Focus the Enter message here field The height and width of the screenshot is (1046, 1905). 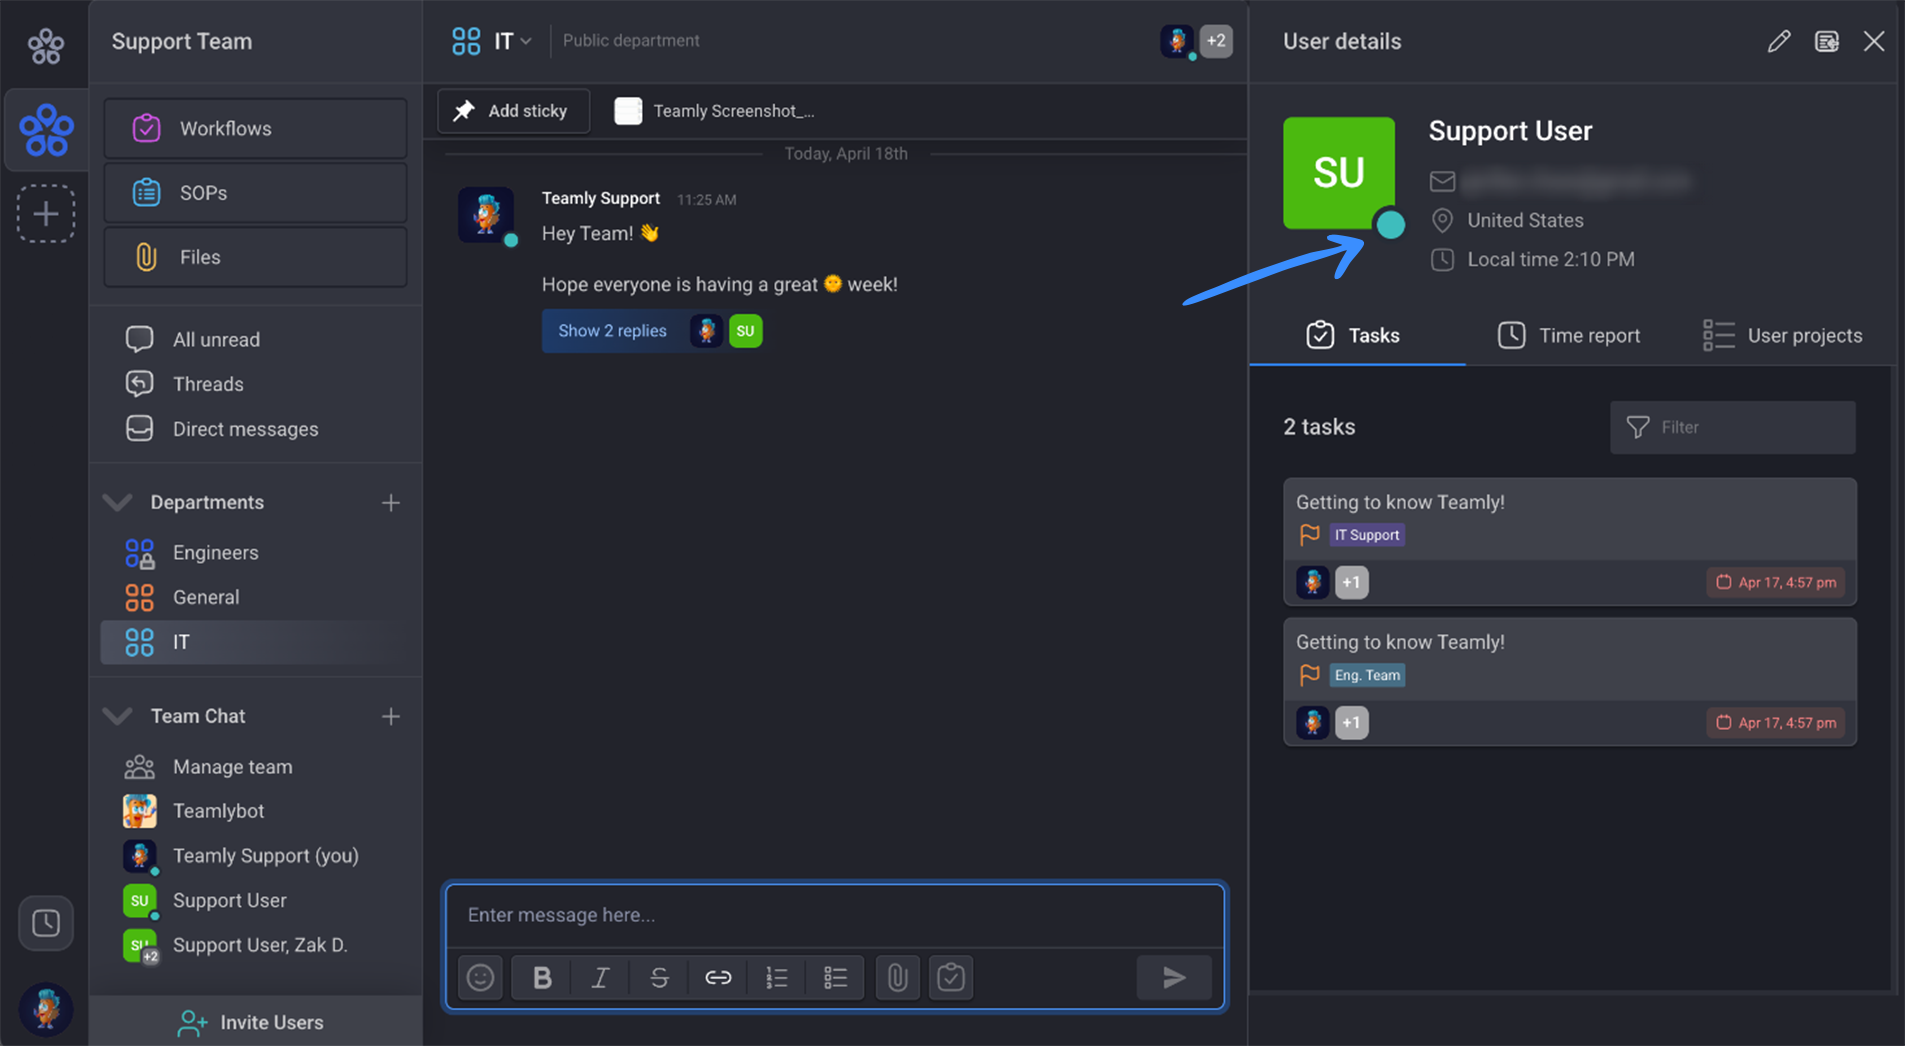click(835, 915)
